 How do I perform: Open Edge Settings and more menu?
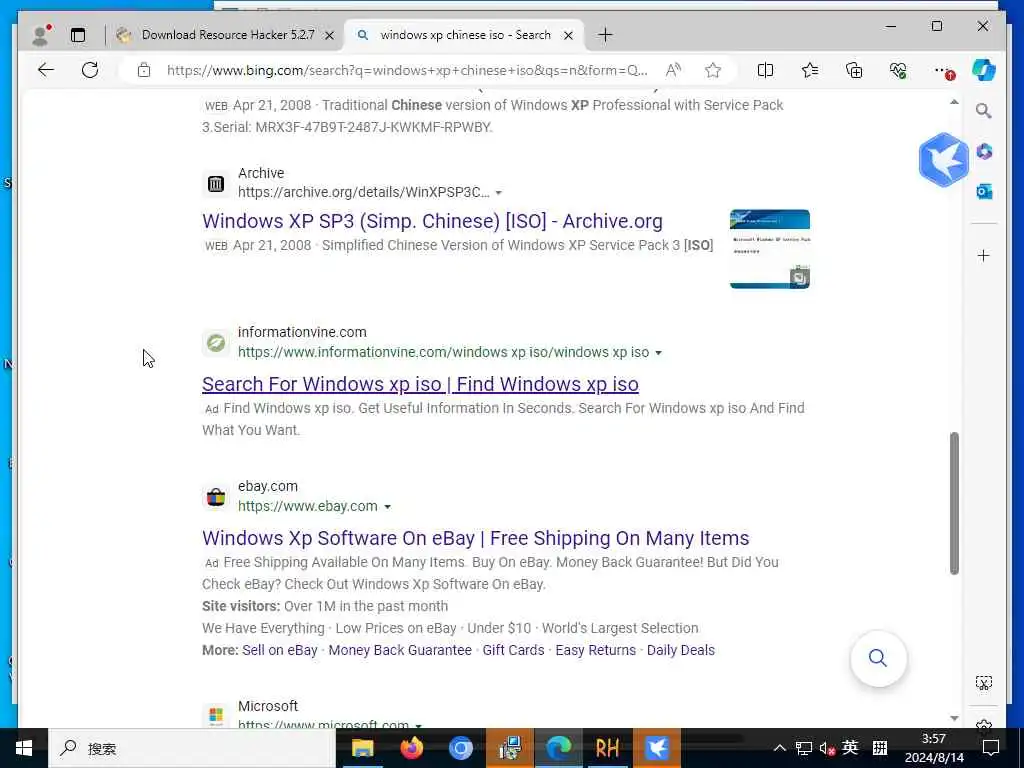coord(942,70)
